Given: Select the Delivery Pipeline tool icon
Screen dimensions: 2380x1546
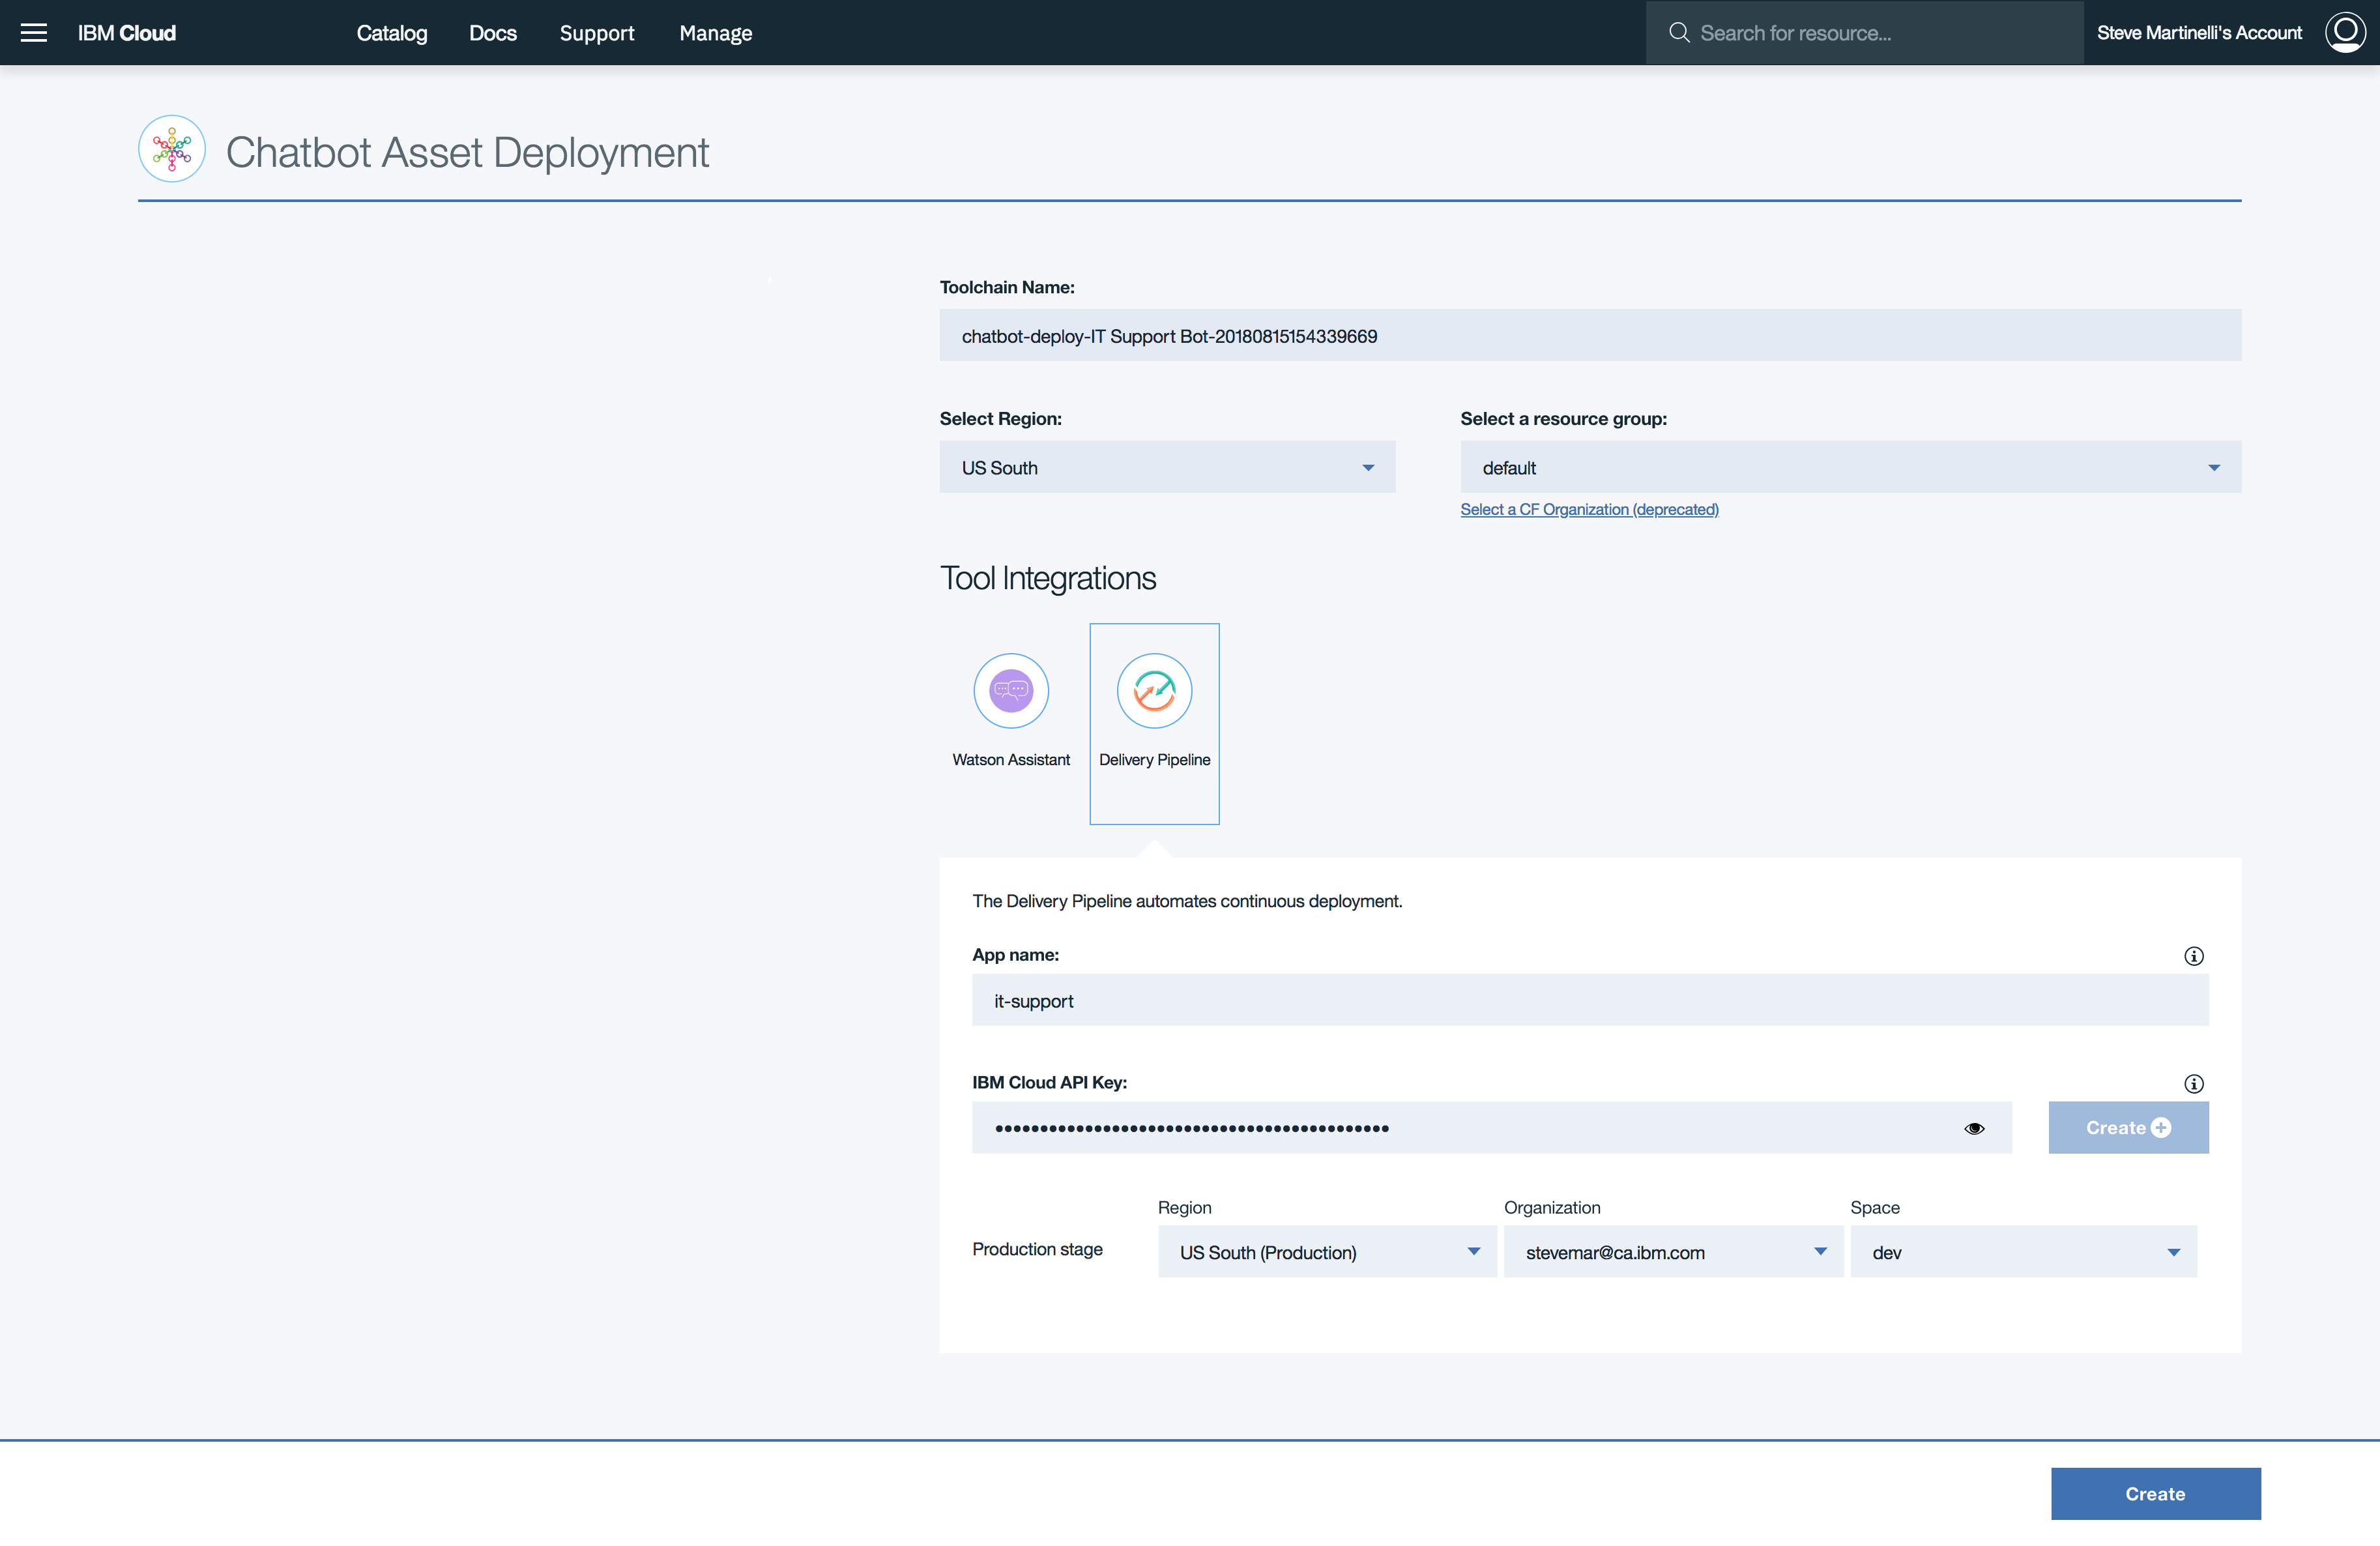Looking at the screenshot, I should (1154, 691).
